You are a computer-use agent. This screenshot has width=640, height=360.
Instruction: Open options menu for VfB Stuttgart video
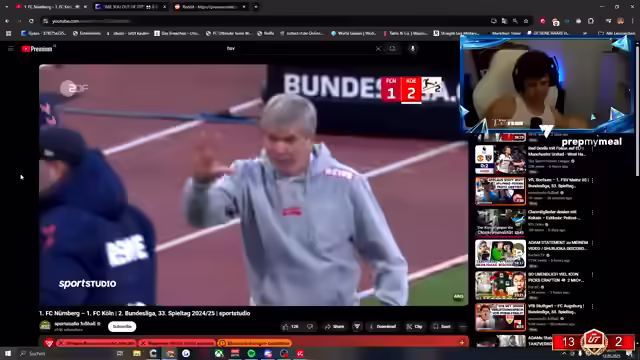(592, 307)
